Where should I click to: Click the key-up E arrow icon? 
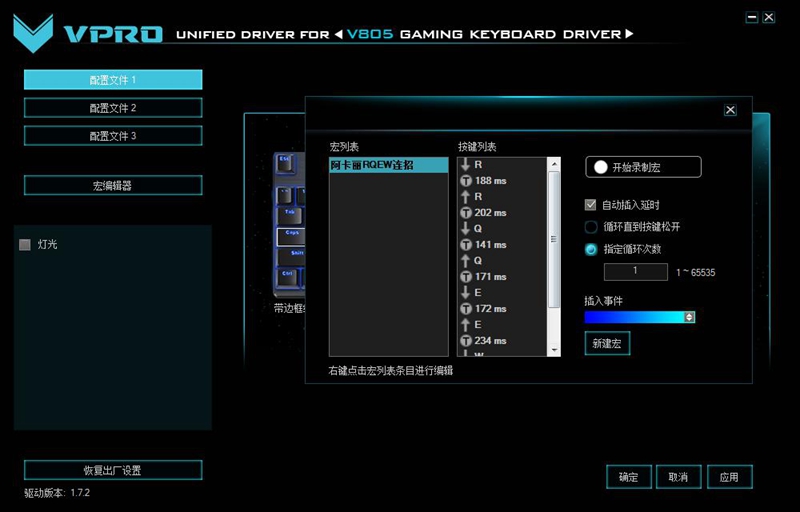point(465,325)
